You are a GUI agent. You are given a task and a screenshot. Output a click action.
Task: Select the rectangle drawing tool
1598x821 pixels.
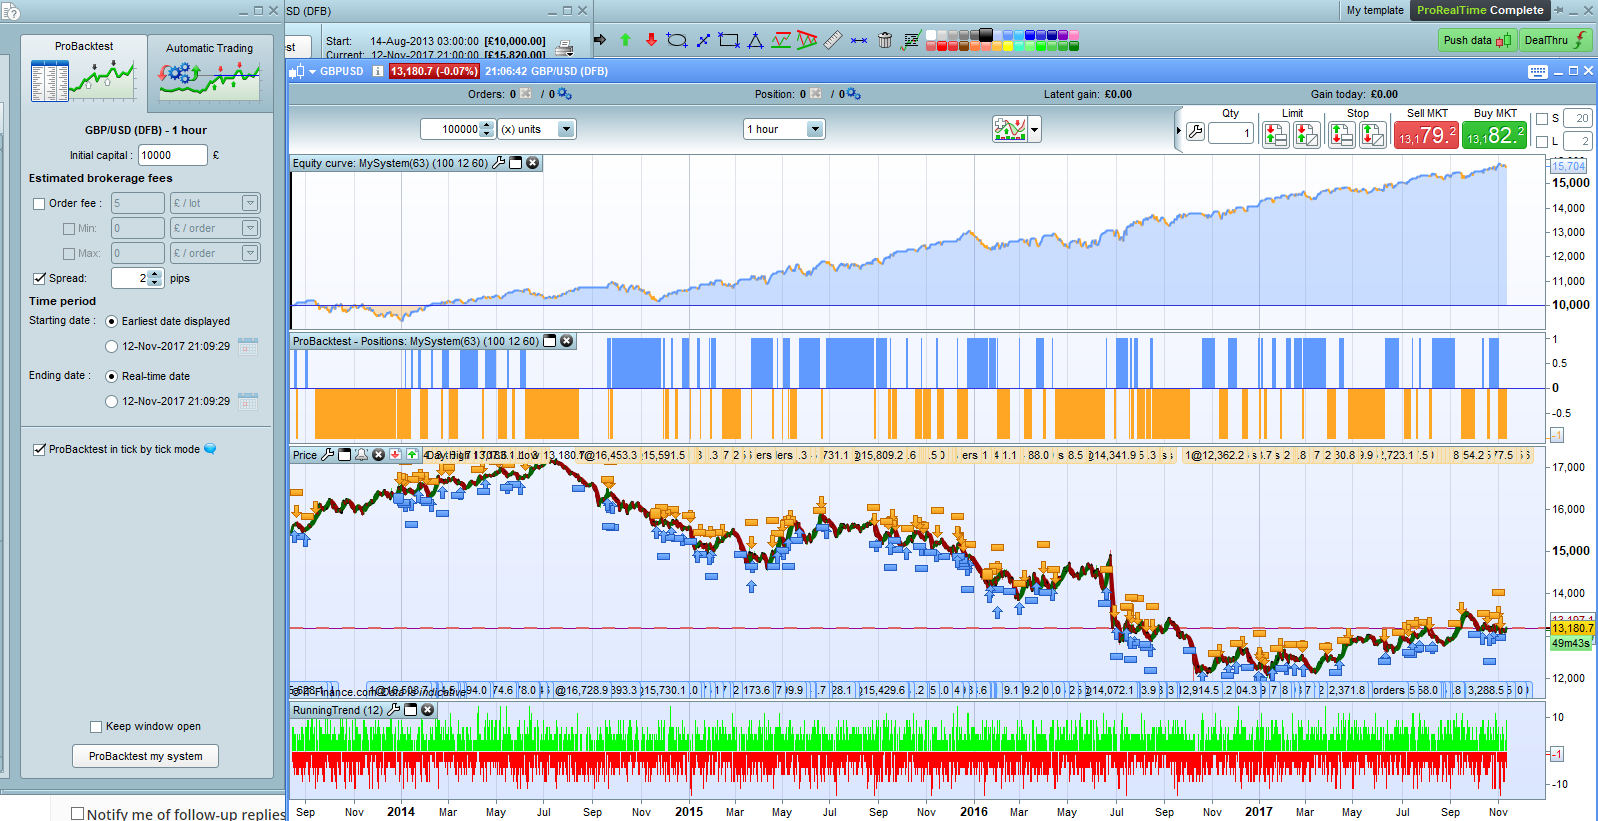pos(729,40)
